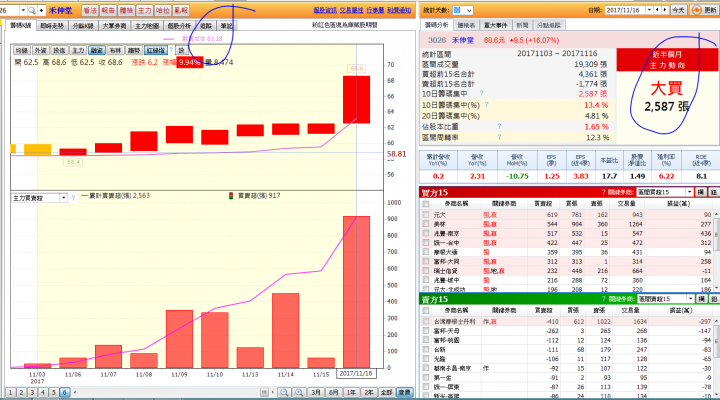The height and width of the screenshot is (400, 720).
Task: Check the 美林 broker row checkbox
Action: click(426, 224)
